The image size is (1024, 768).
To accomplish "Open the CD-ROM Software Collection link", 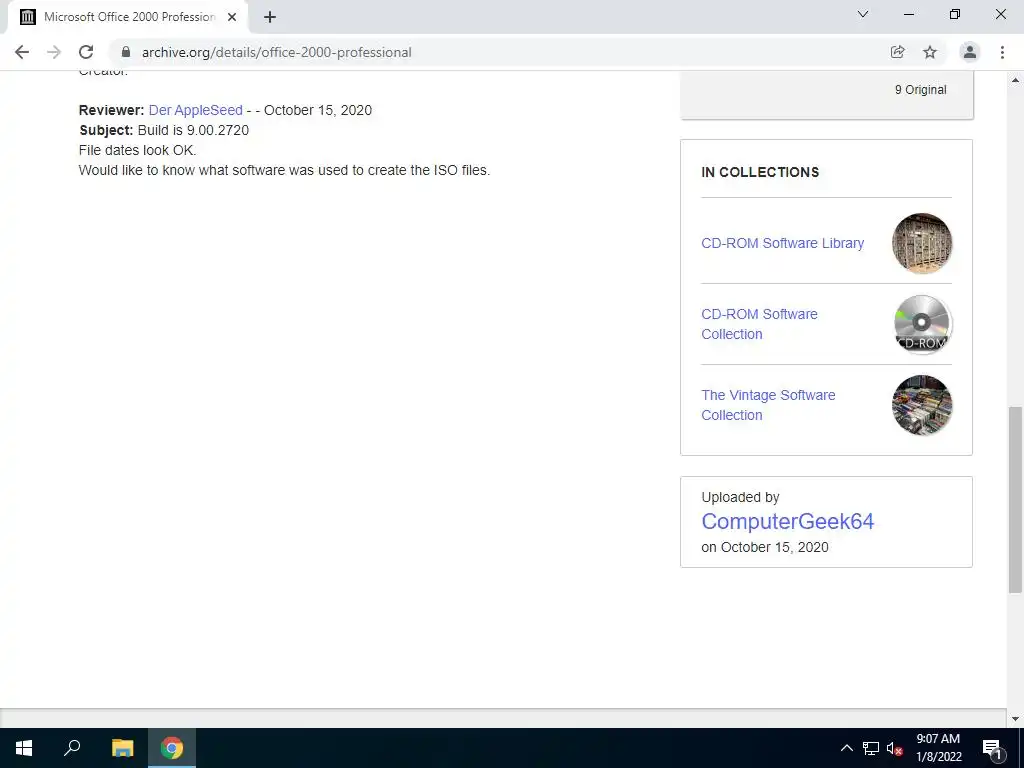I will 760,324.
